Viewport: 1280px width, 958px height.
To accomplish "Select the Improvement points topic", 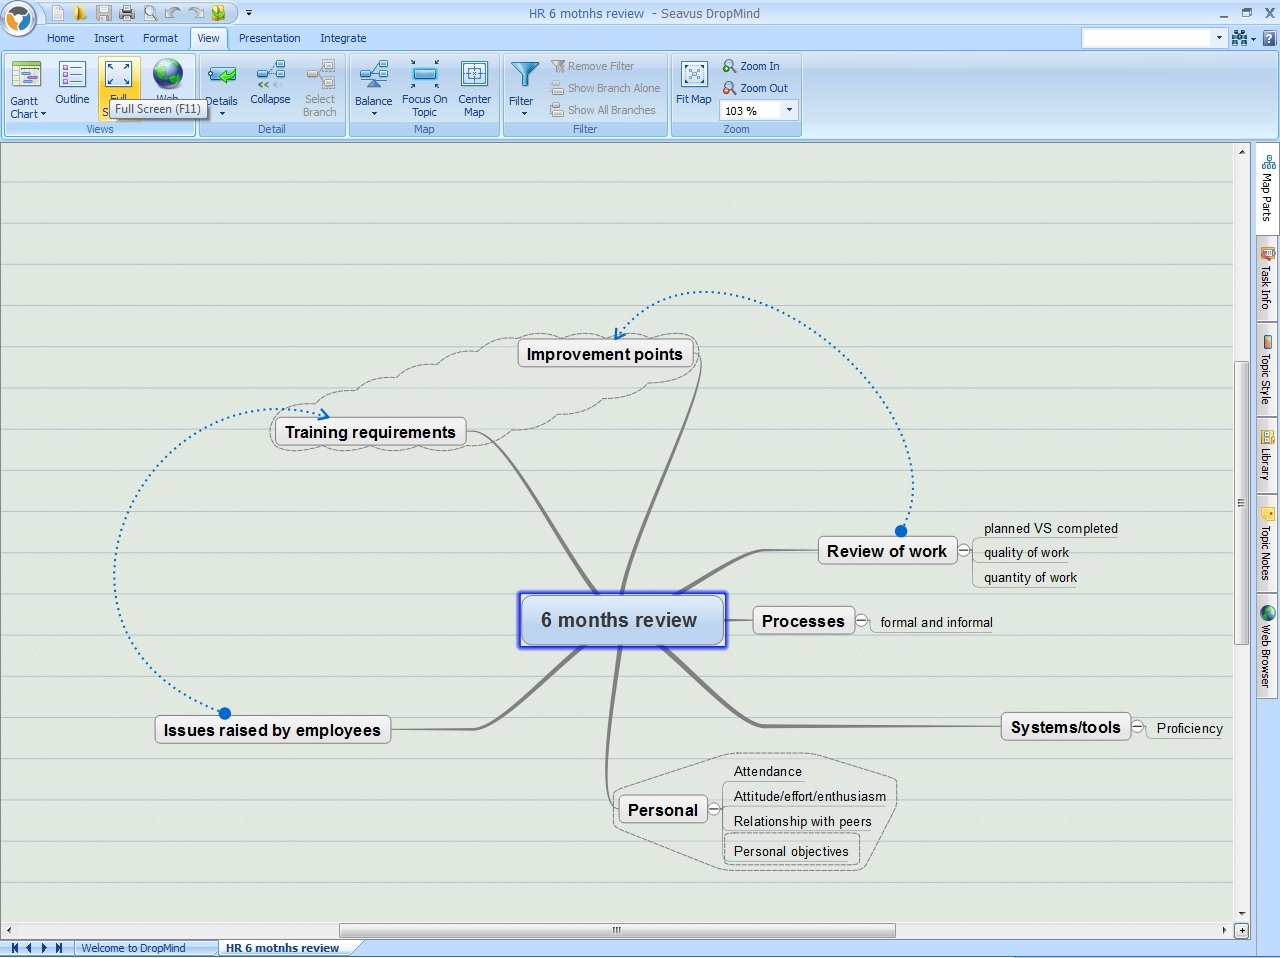I will point(605,354).
